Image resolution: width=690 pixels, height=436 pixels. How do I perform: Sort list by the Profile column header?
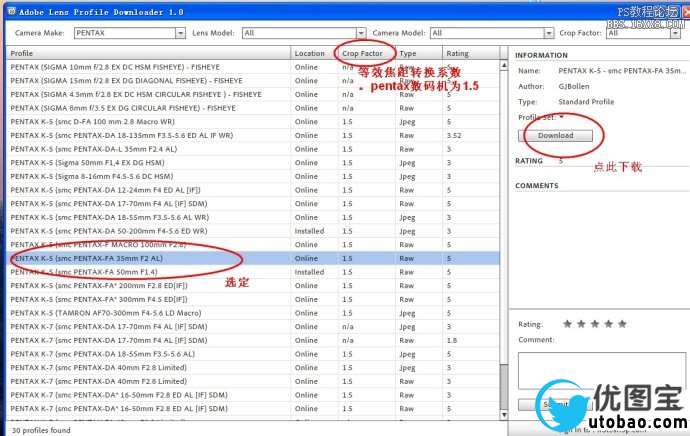[148, 53]
